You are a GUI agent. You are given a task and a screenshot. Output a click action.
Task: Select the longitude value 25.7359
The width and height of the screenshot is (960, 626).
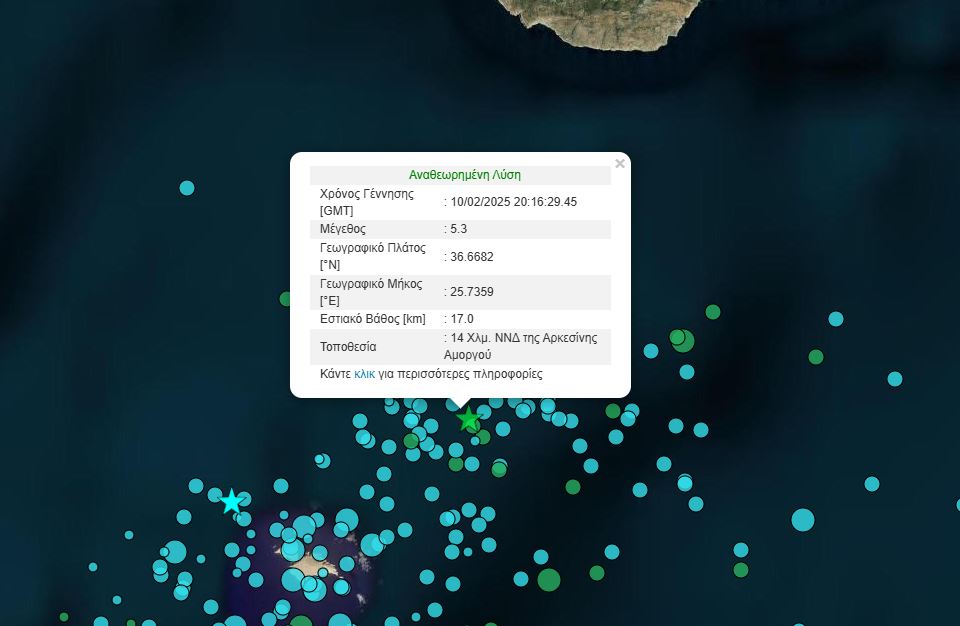click(472, 292)
